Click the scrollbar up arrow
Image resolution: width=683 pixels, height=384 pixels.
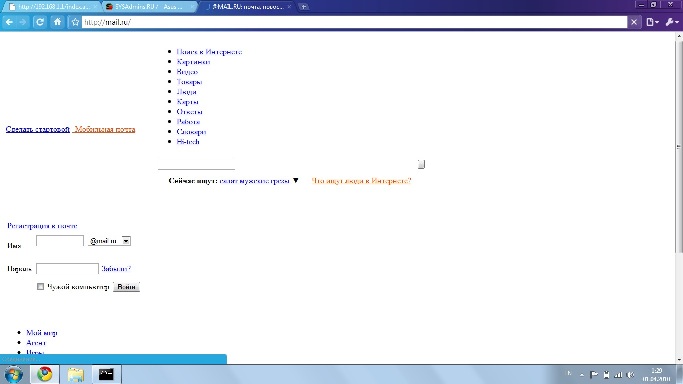pyautogui.click(x=679, y=37)
